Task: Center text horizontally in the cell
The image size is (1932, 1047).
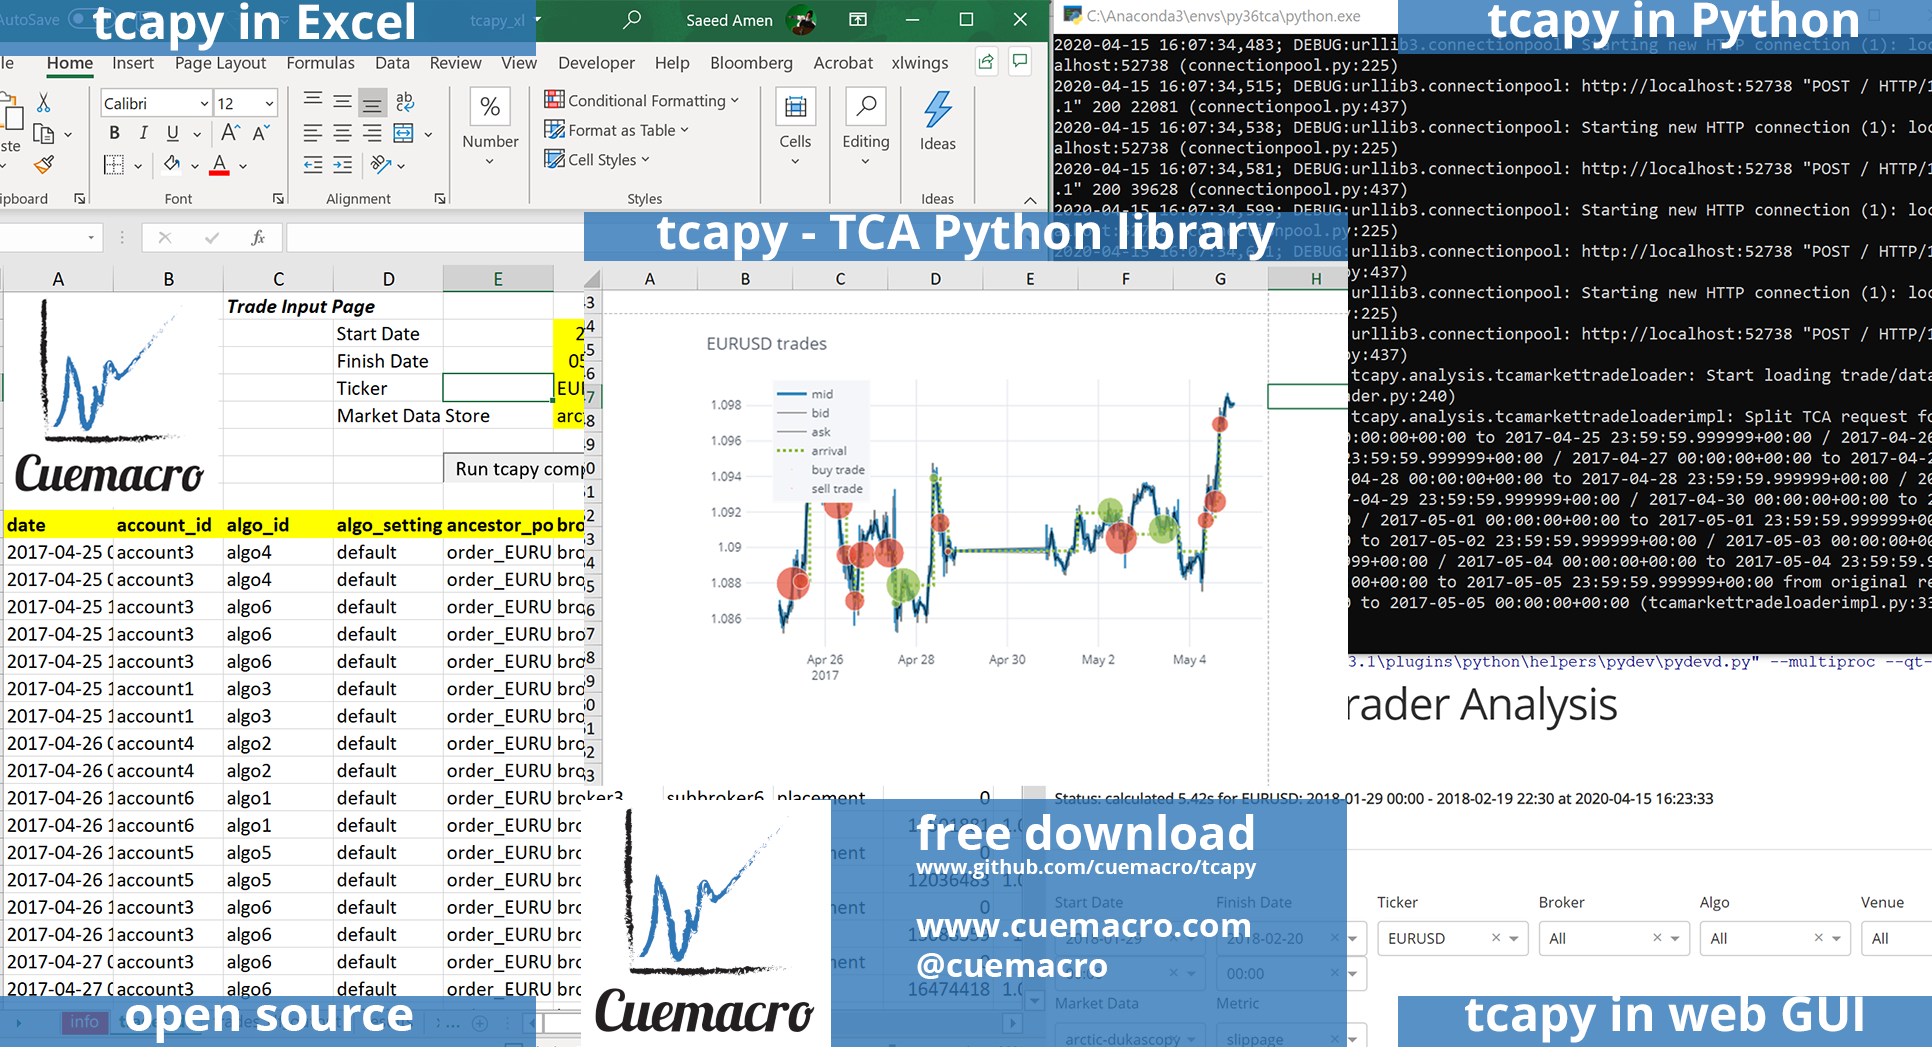Action: [342, 133]
